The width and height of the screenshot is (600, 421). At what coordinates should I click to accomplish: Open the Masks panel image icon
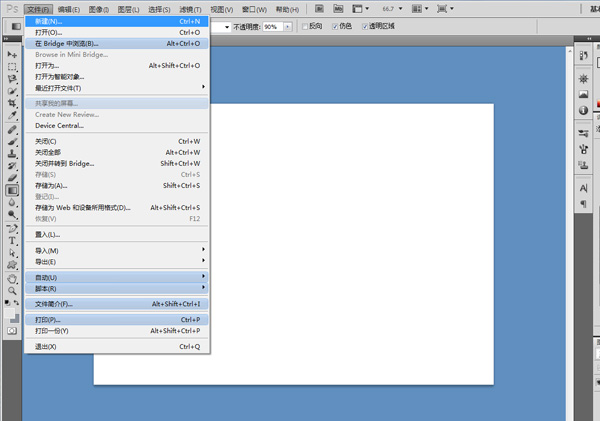(583, 95)
